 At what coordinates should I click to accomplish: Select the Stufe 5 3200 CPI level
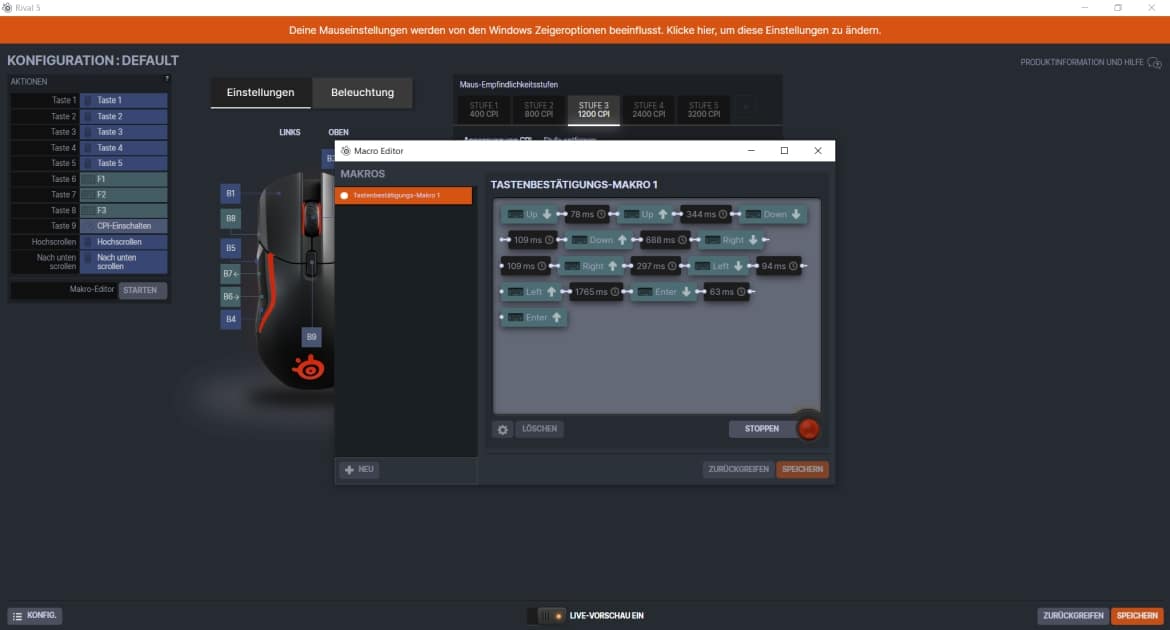pyautogui.click(x=703, y=109)
